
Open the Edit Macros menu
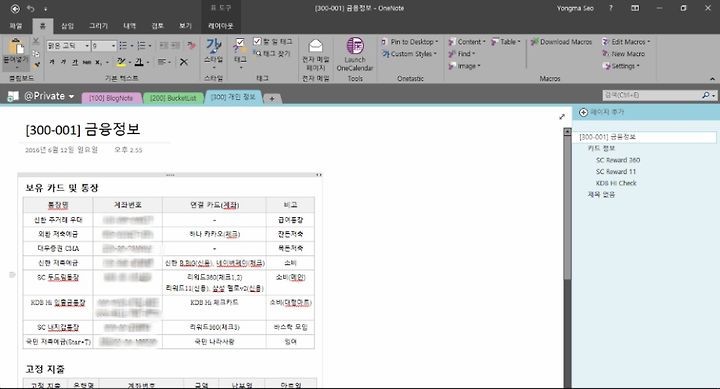click(626, 42)
